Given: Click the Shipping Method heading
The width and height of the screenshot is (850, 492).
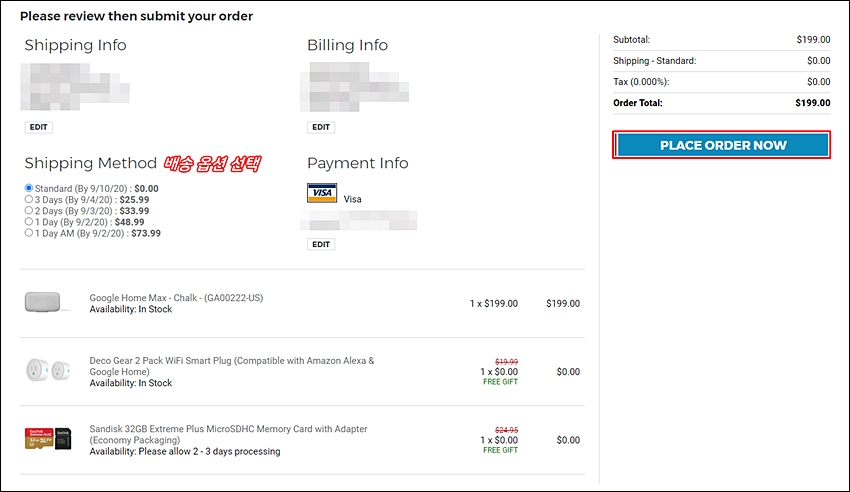Looking at the screenshot, I should click(90, 163).
